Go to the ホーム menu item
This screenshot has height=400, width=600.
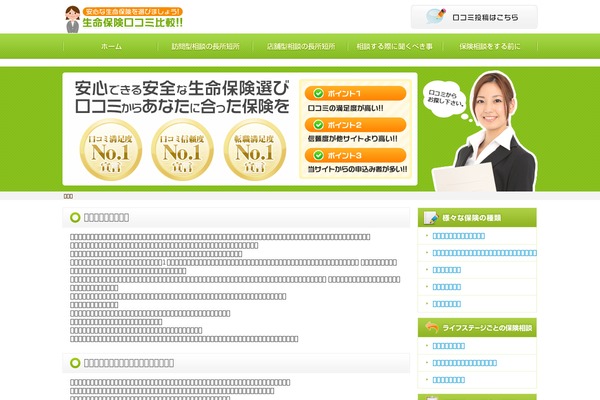pos(111,46)
